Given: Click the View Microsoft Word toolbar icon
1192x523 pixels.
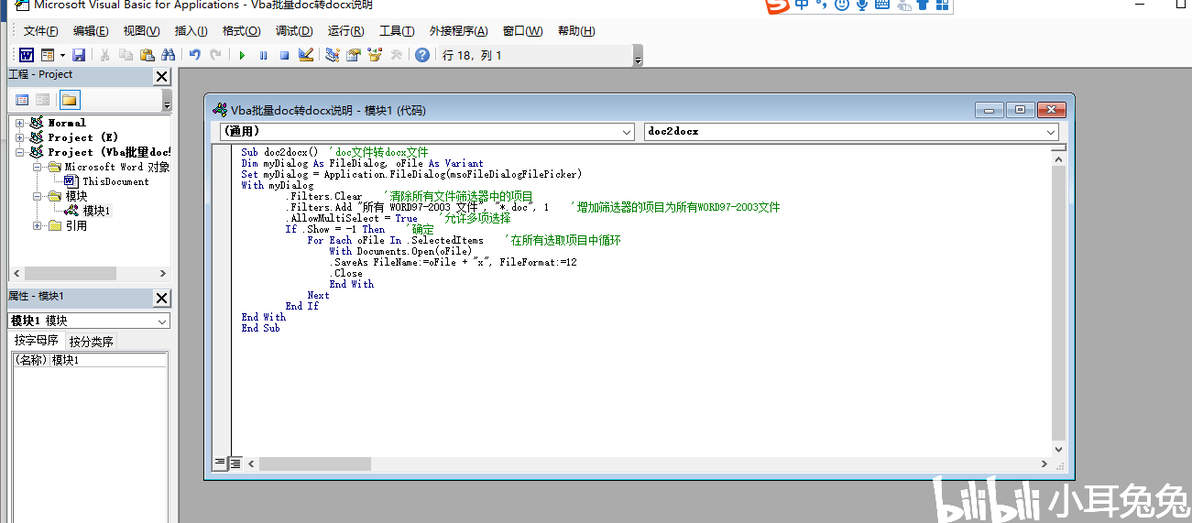Looking at the screenshot, I should coord(27,55).
